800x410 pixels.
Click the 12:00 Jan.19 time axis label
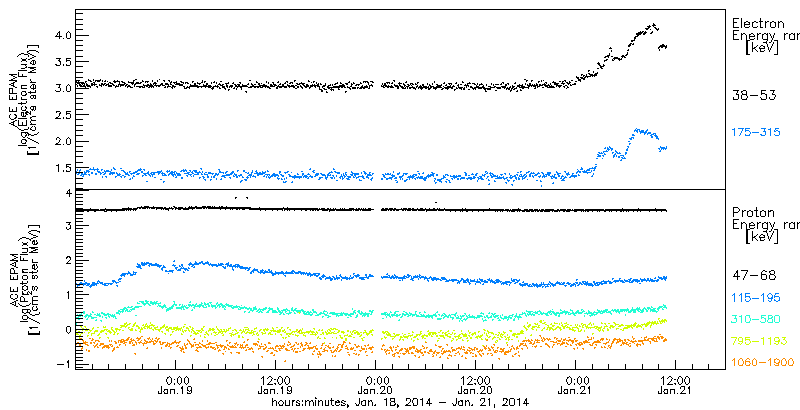[x=276, y=385]
